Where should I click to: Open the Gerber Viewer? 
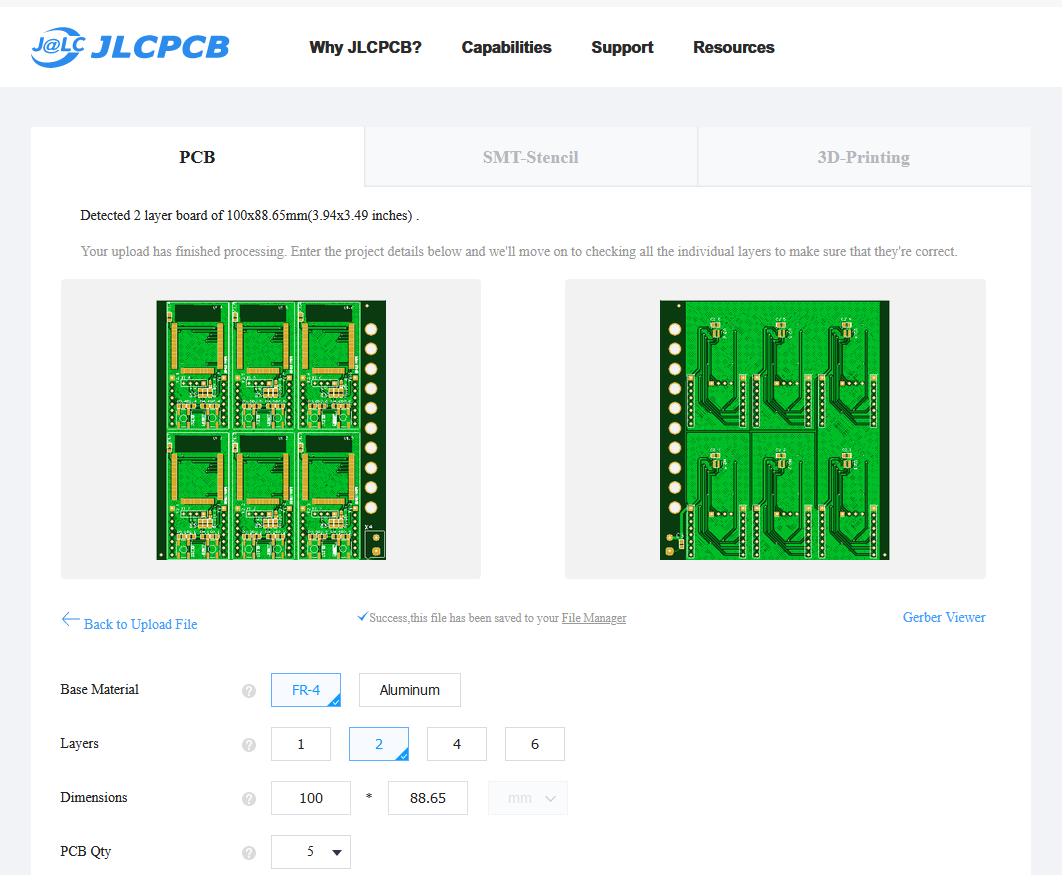click(x=943, y=617)
